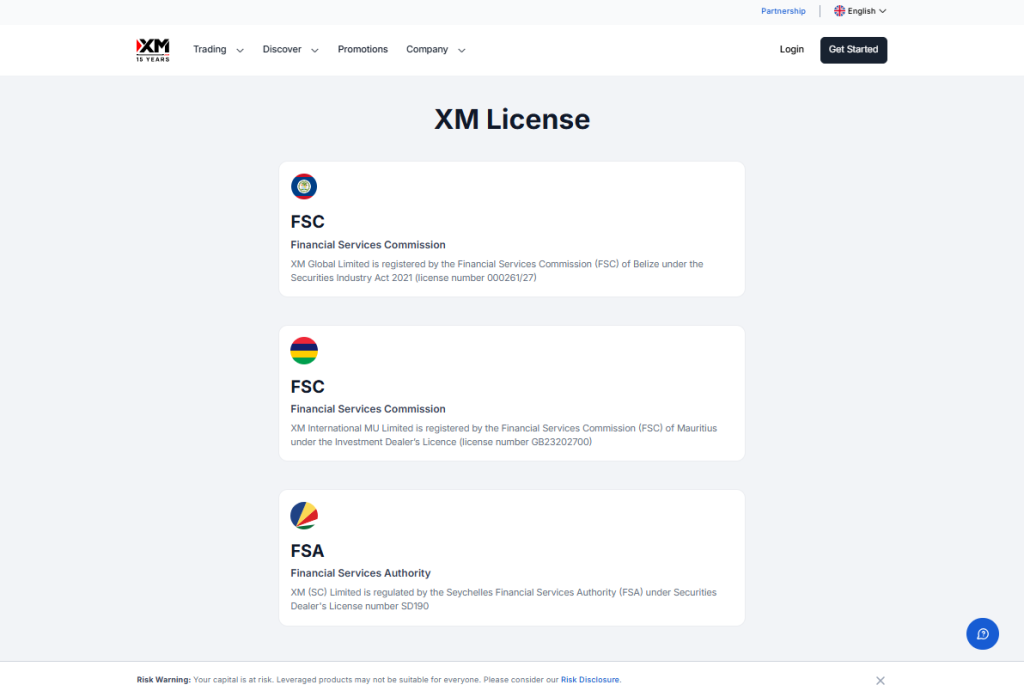Viewport: 1024px width, 697px height.
Task: Click the Financial Services Authority subheading
Action: [360, 573]
